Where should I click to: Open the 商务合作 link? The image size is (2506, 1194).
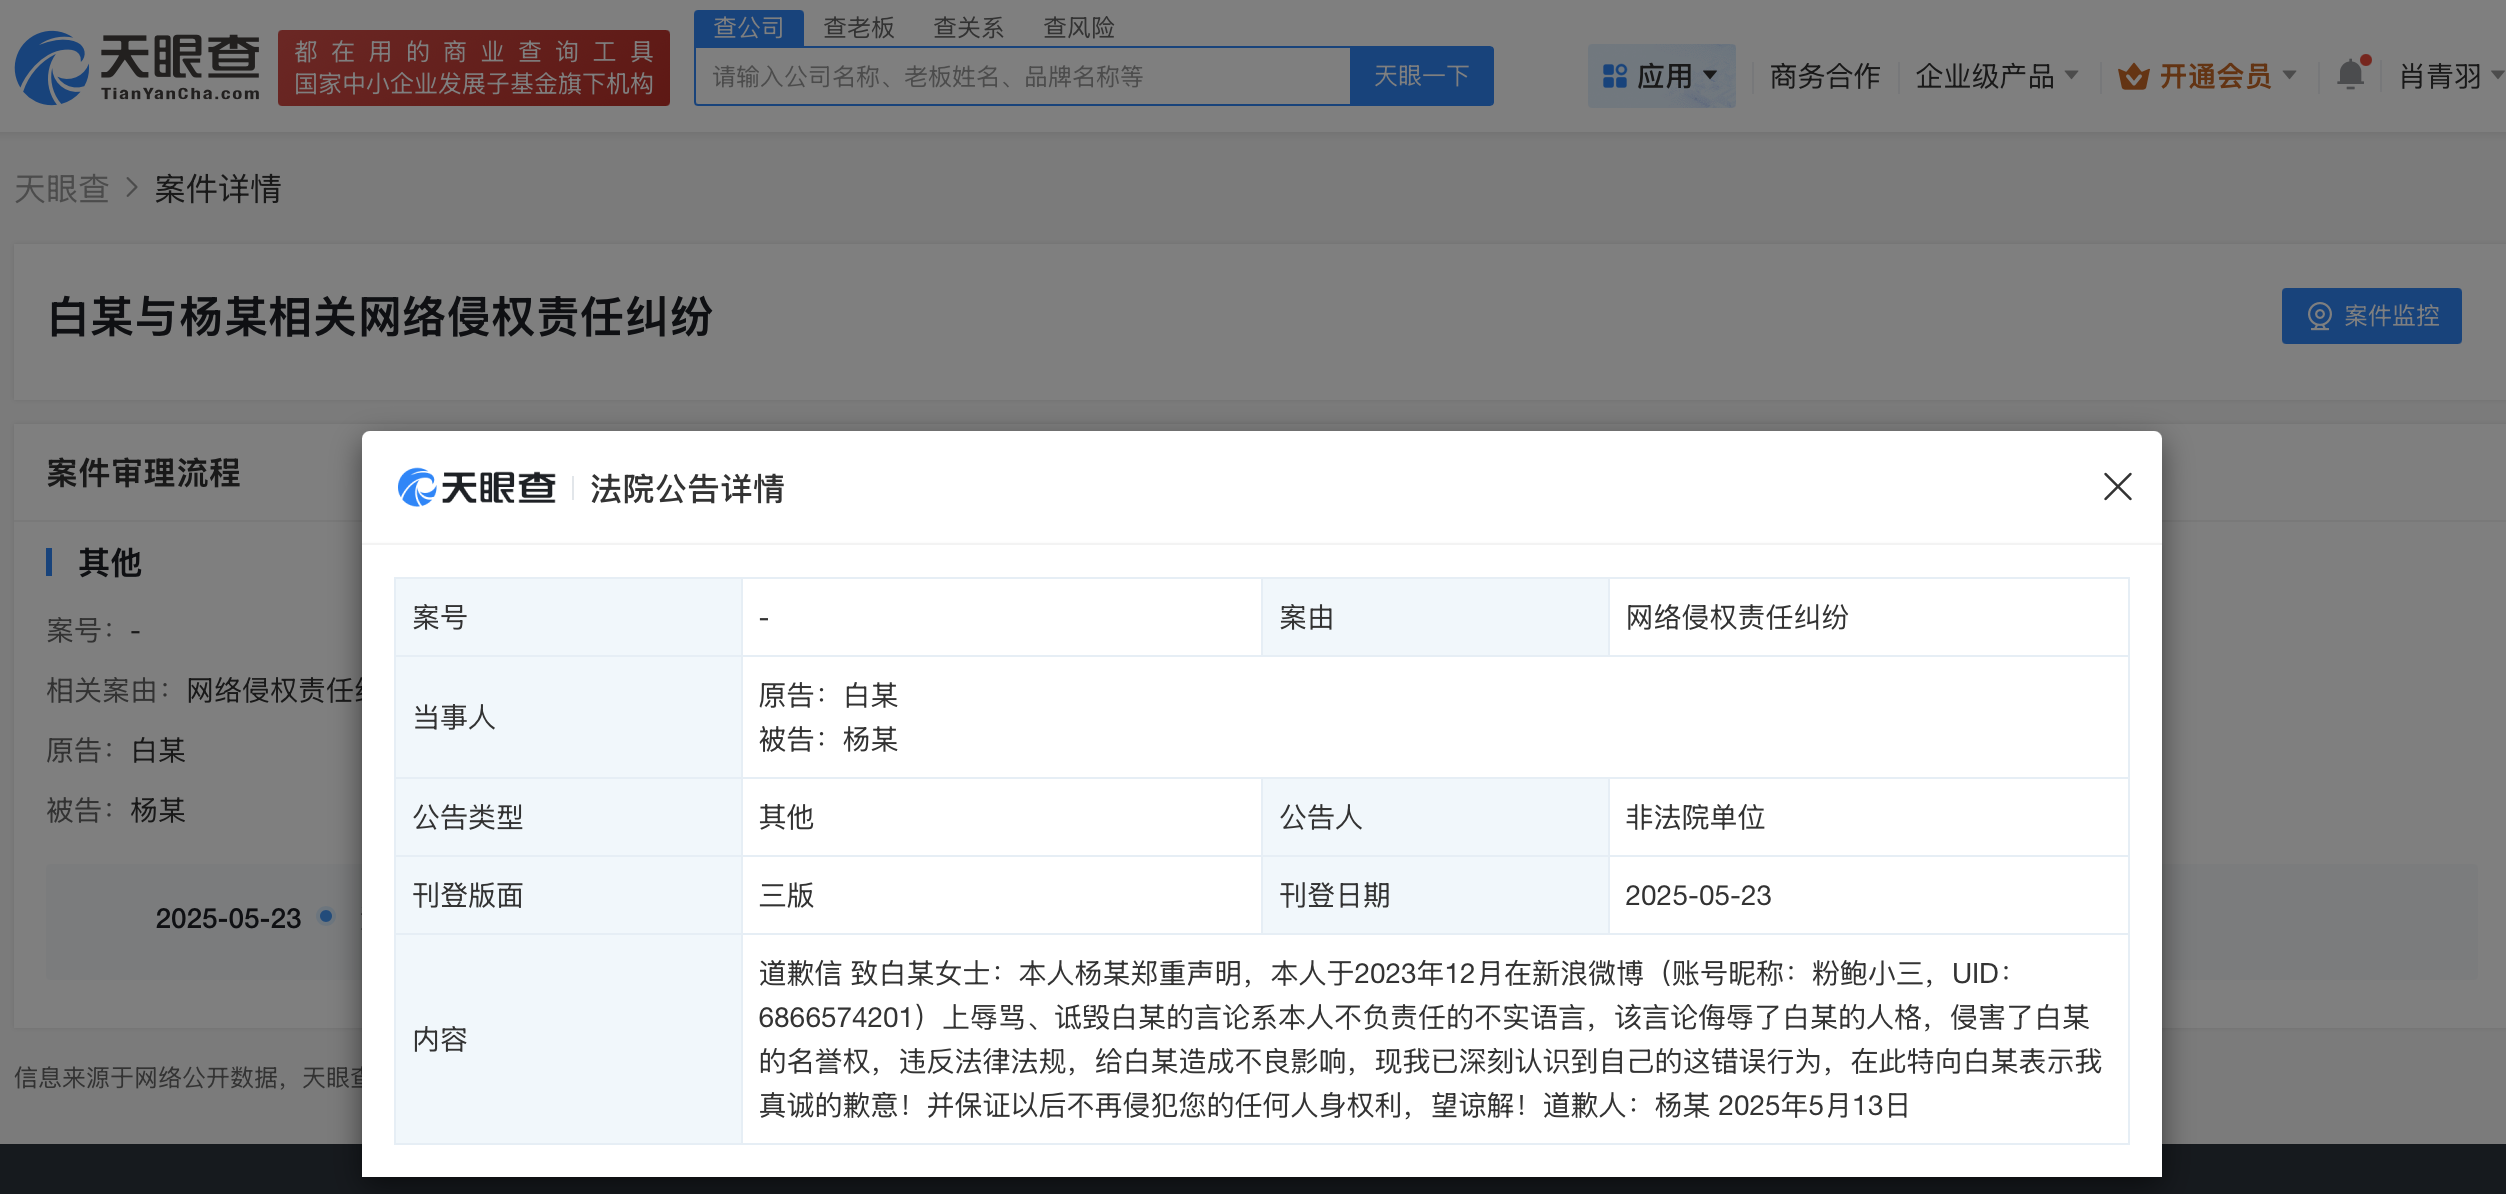[x=1824, y=76]
